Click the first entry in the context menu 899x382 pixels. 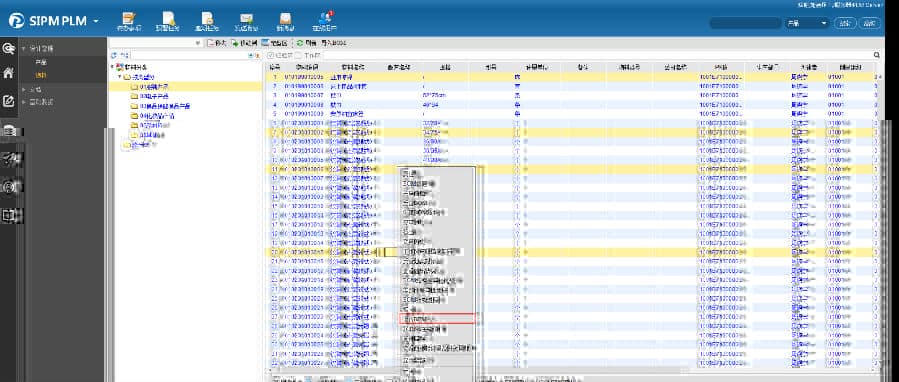[437, 173]
